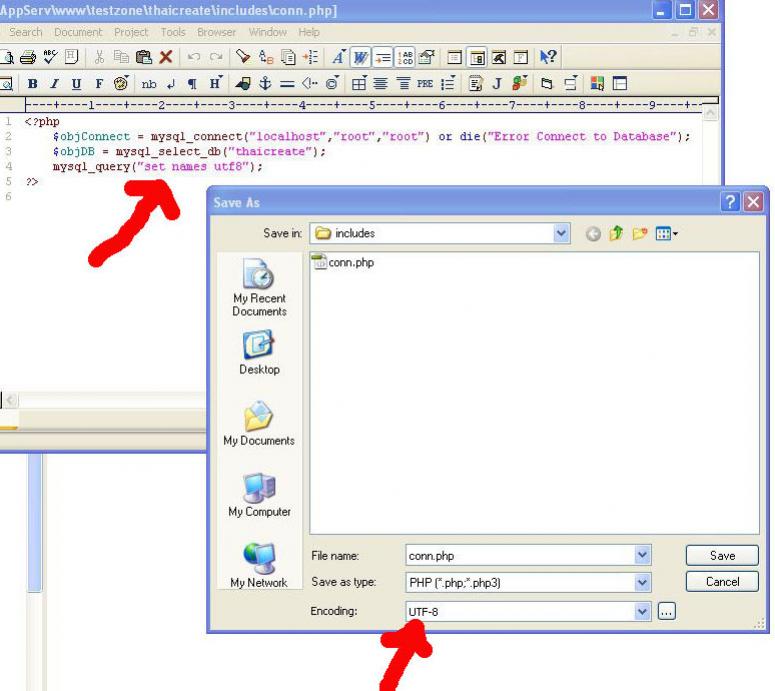Open the Window menu

click(267, 32)
